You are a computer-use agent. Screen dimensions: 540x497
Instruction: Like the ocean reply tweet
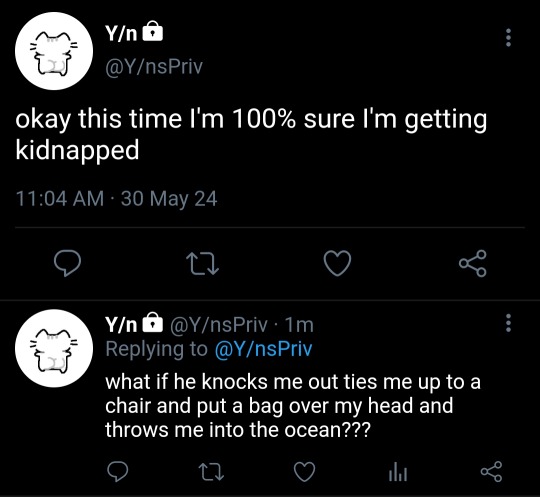coord(304,471)
